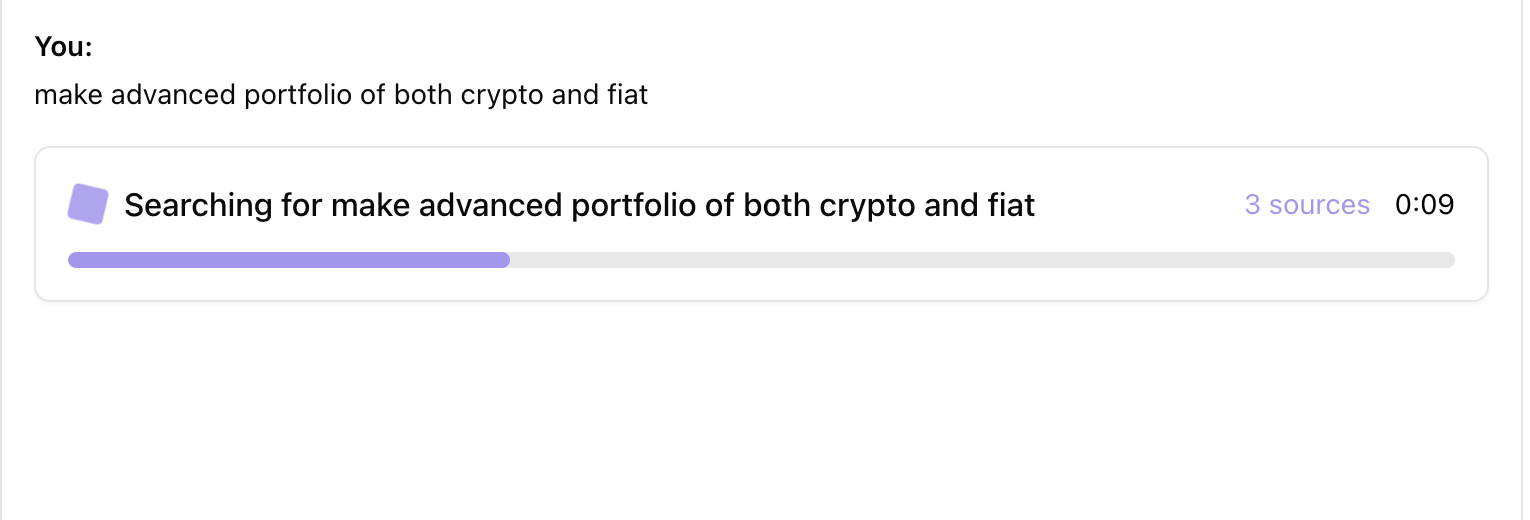The height and width of the screenshot is (520, 1530).
Task: Open the 3 sources link
Action: pyautogui.click(x=1307, y=205)
